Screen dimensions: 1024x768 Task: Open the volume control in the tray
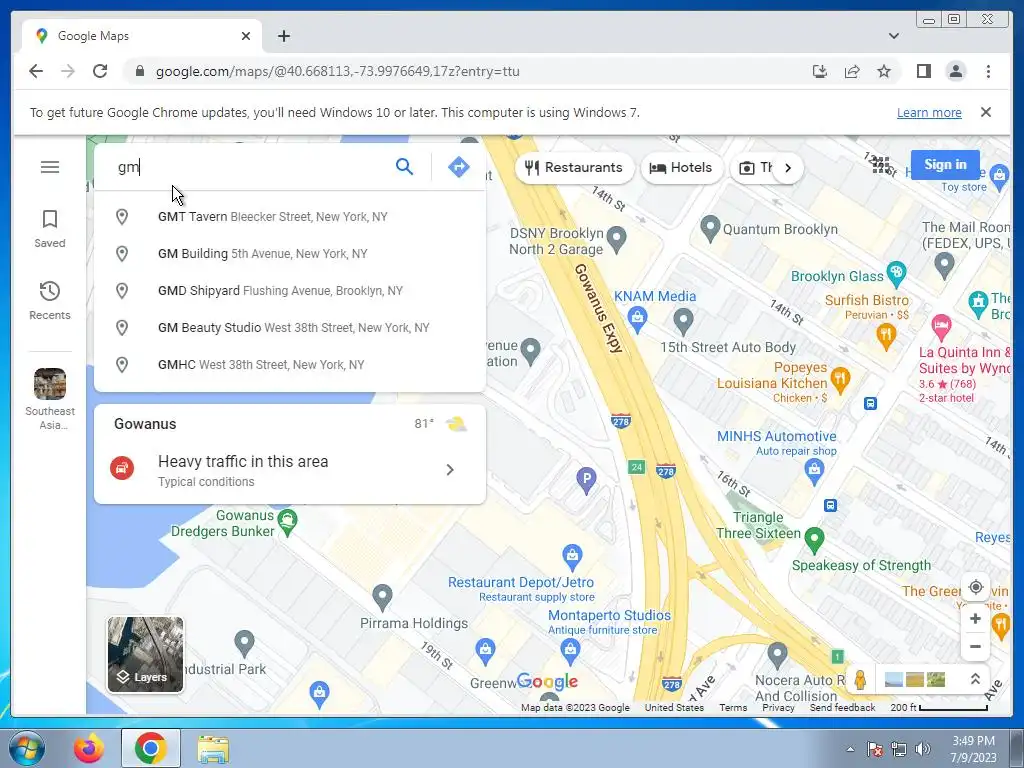click(923, 749)
